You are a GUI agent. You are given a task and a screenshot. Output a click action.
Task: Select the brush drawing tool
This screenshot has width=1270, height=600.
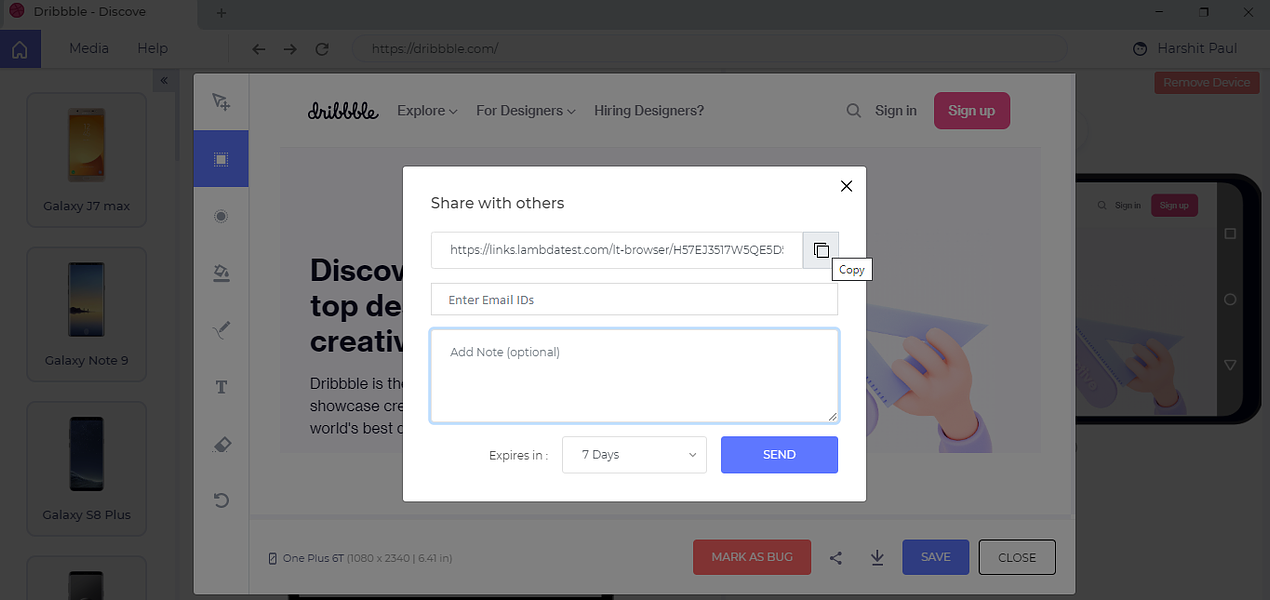(x=222, y=330)
